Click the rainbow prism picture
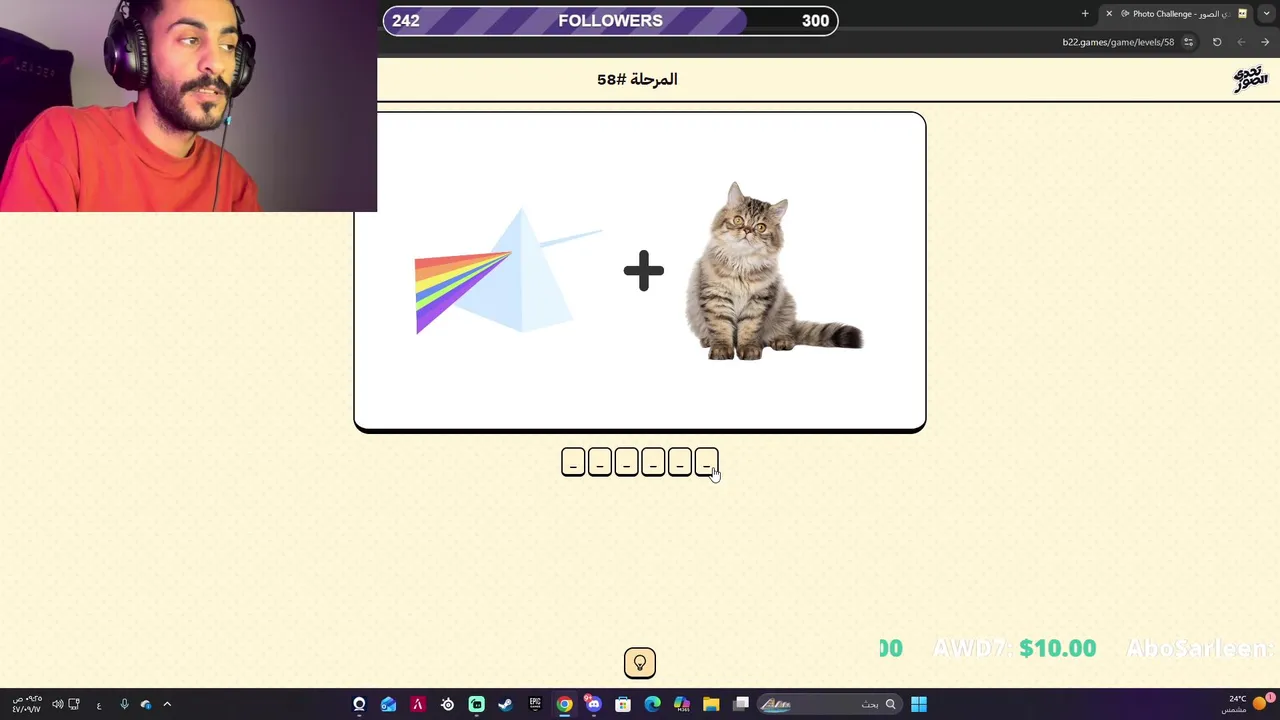Viewport: 1280px width, 720px height. tap(508, 271)
